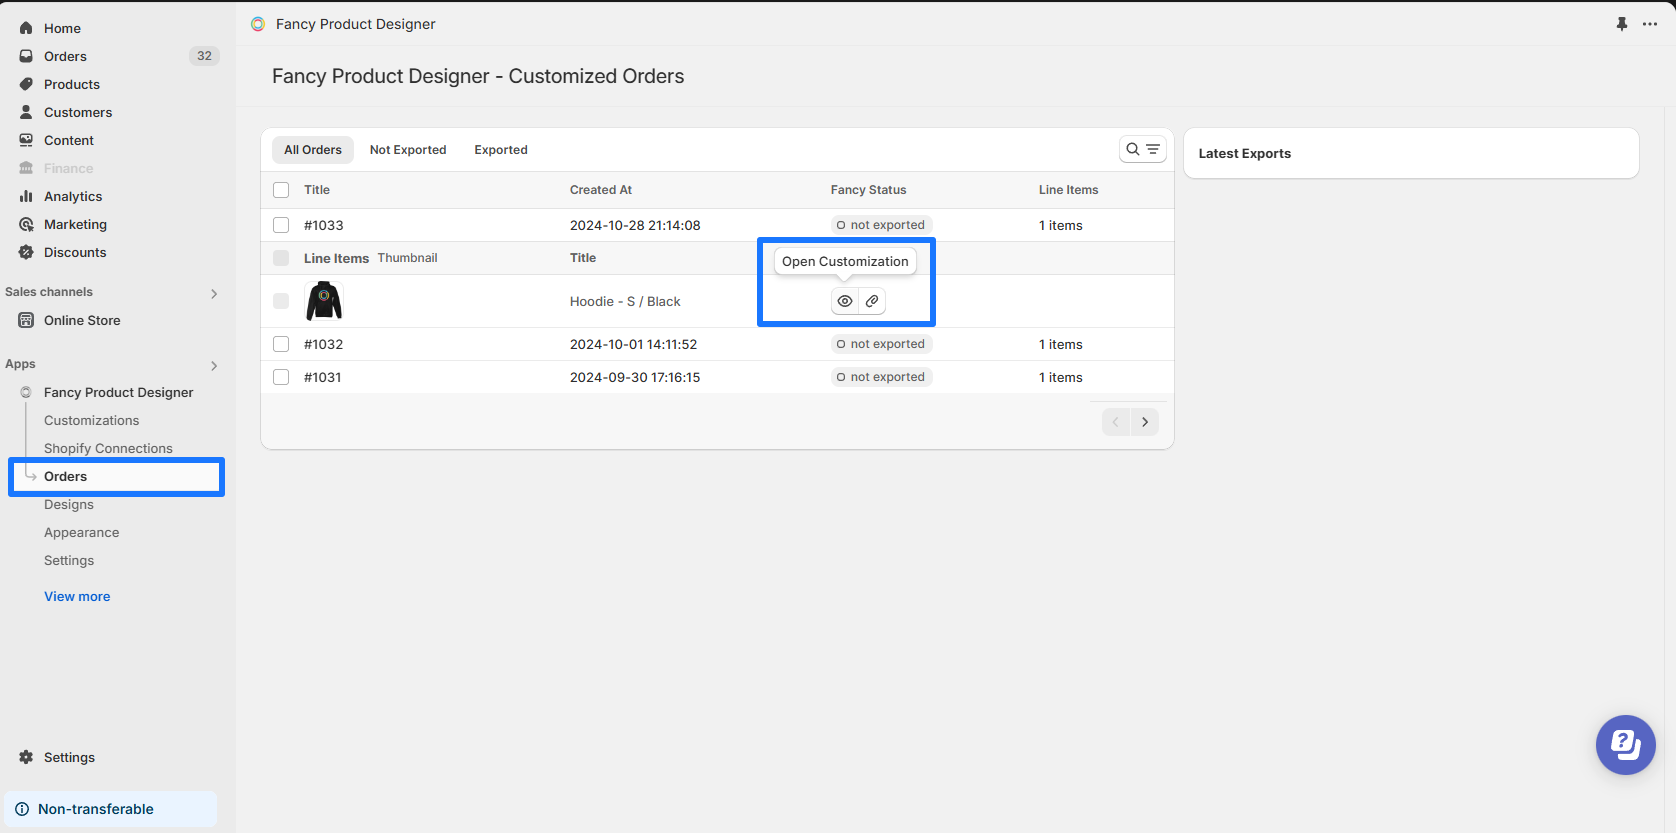Click the Non-transferable label
Viewport: 1676px width, 833px height.
(96, 809)
